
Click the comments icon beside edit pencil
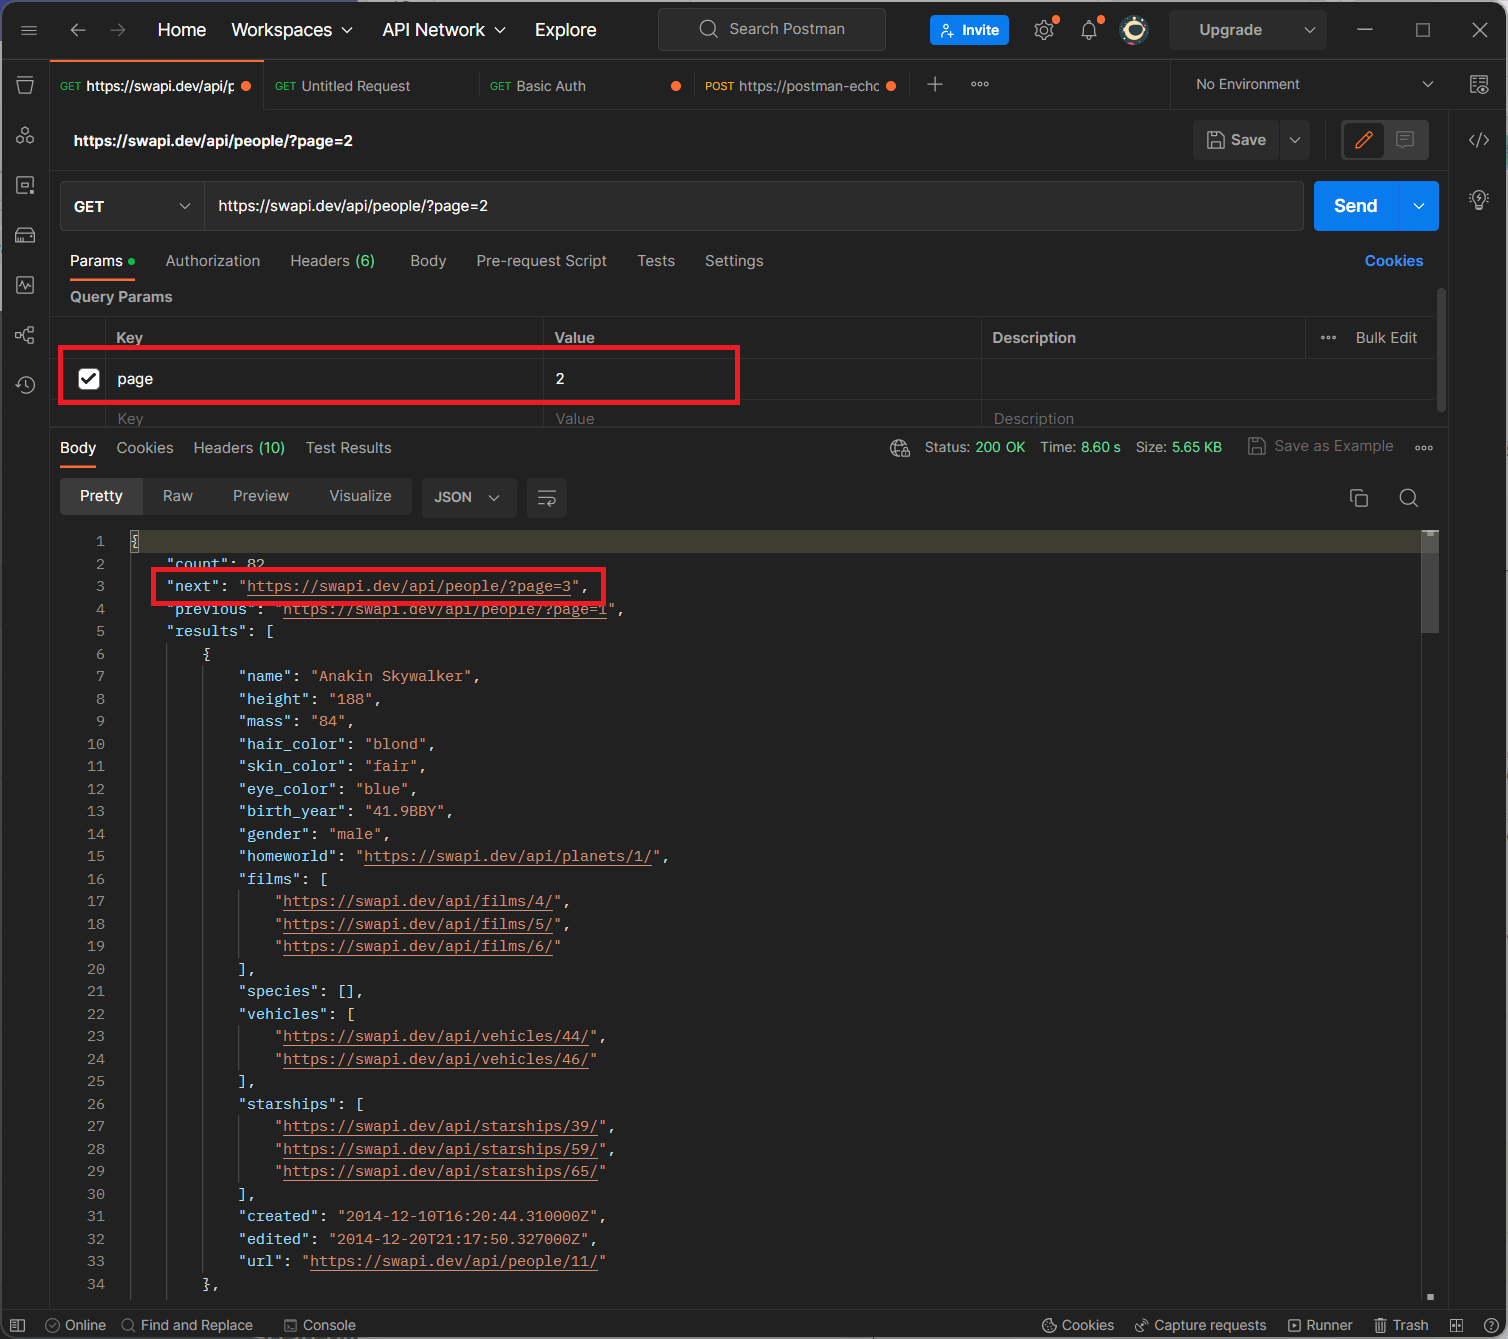1405,140
